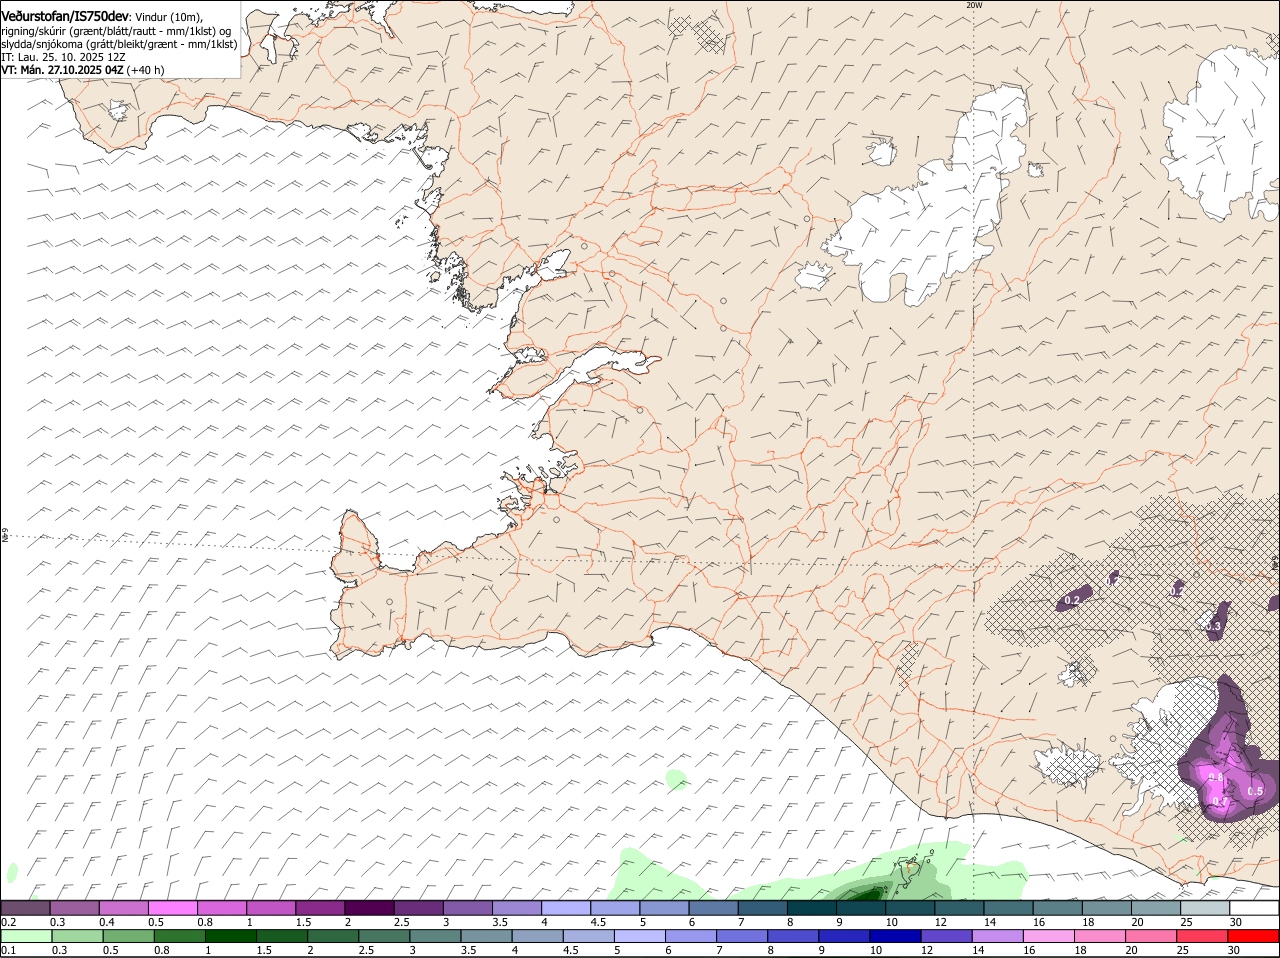The height and width of the screenshot is (958, 1280).
Task: Pick the darkest purple 2–2.5 snow swatch
Action: pos(369,908)
